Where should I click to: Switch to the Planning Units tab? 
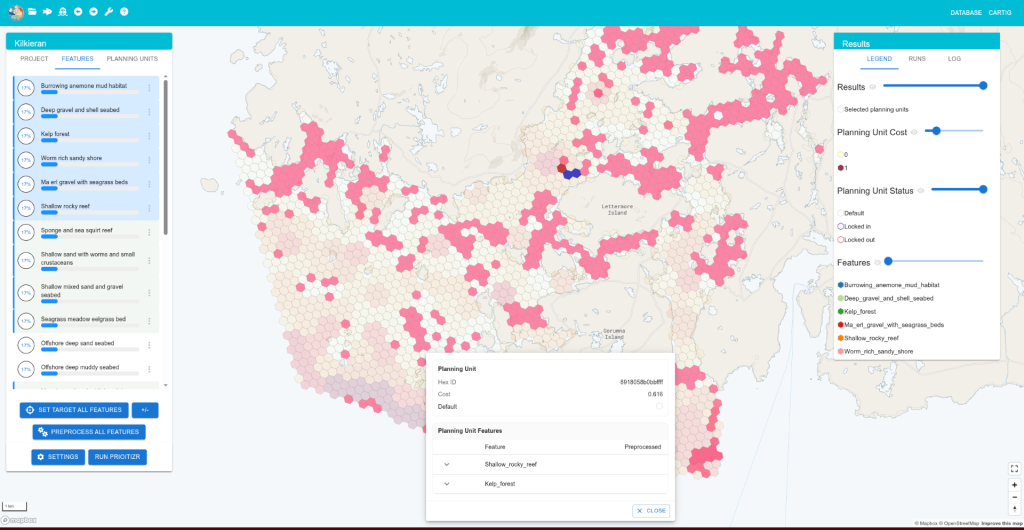click(132, 59)
